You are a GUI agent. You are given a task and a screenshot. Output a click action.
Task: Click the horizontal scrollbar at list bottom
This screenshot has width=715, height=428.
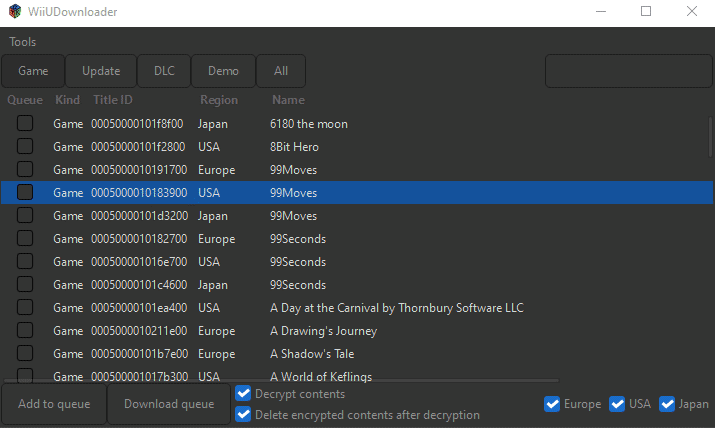tap(281, 380)
